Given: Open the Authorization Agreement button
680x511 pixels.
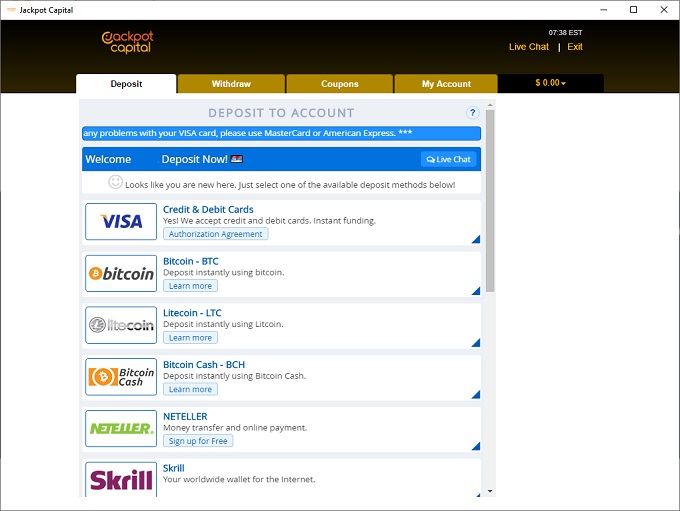Looking at the screenshot, I should tap(216, 234).
